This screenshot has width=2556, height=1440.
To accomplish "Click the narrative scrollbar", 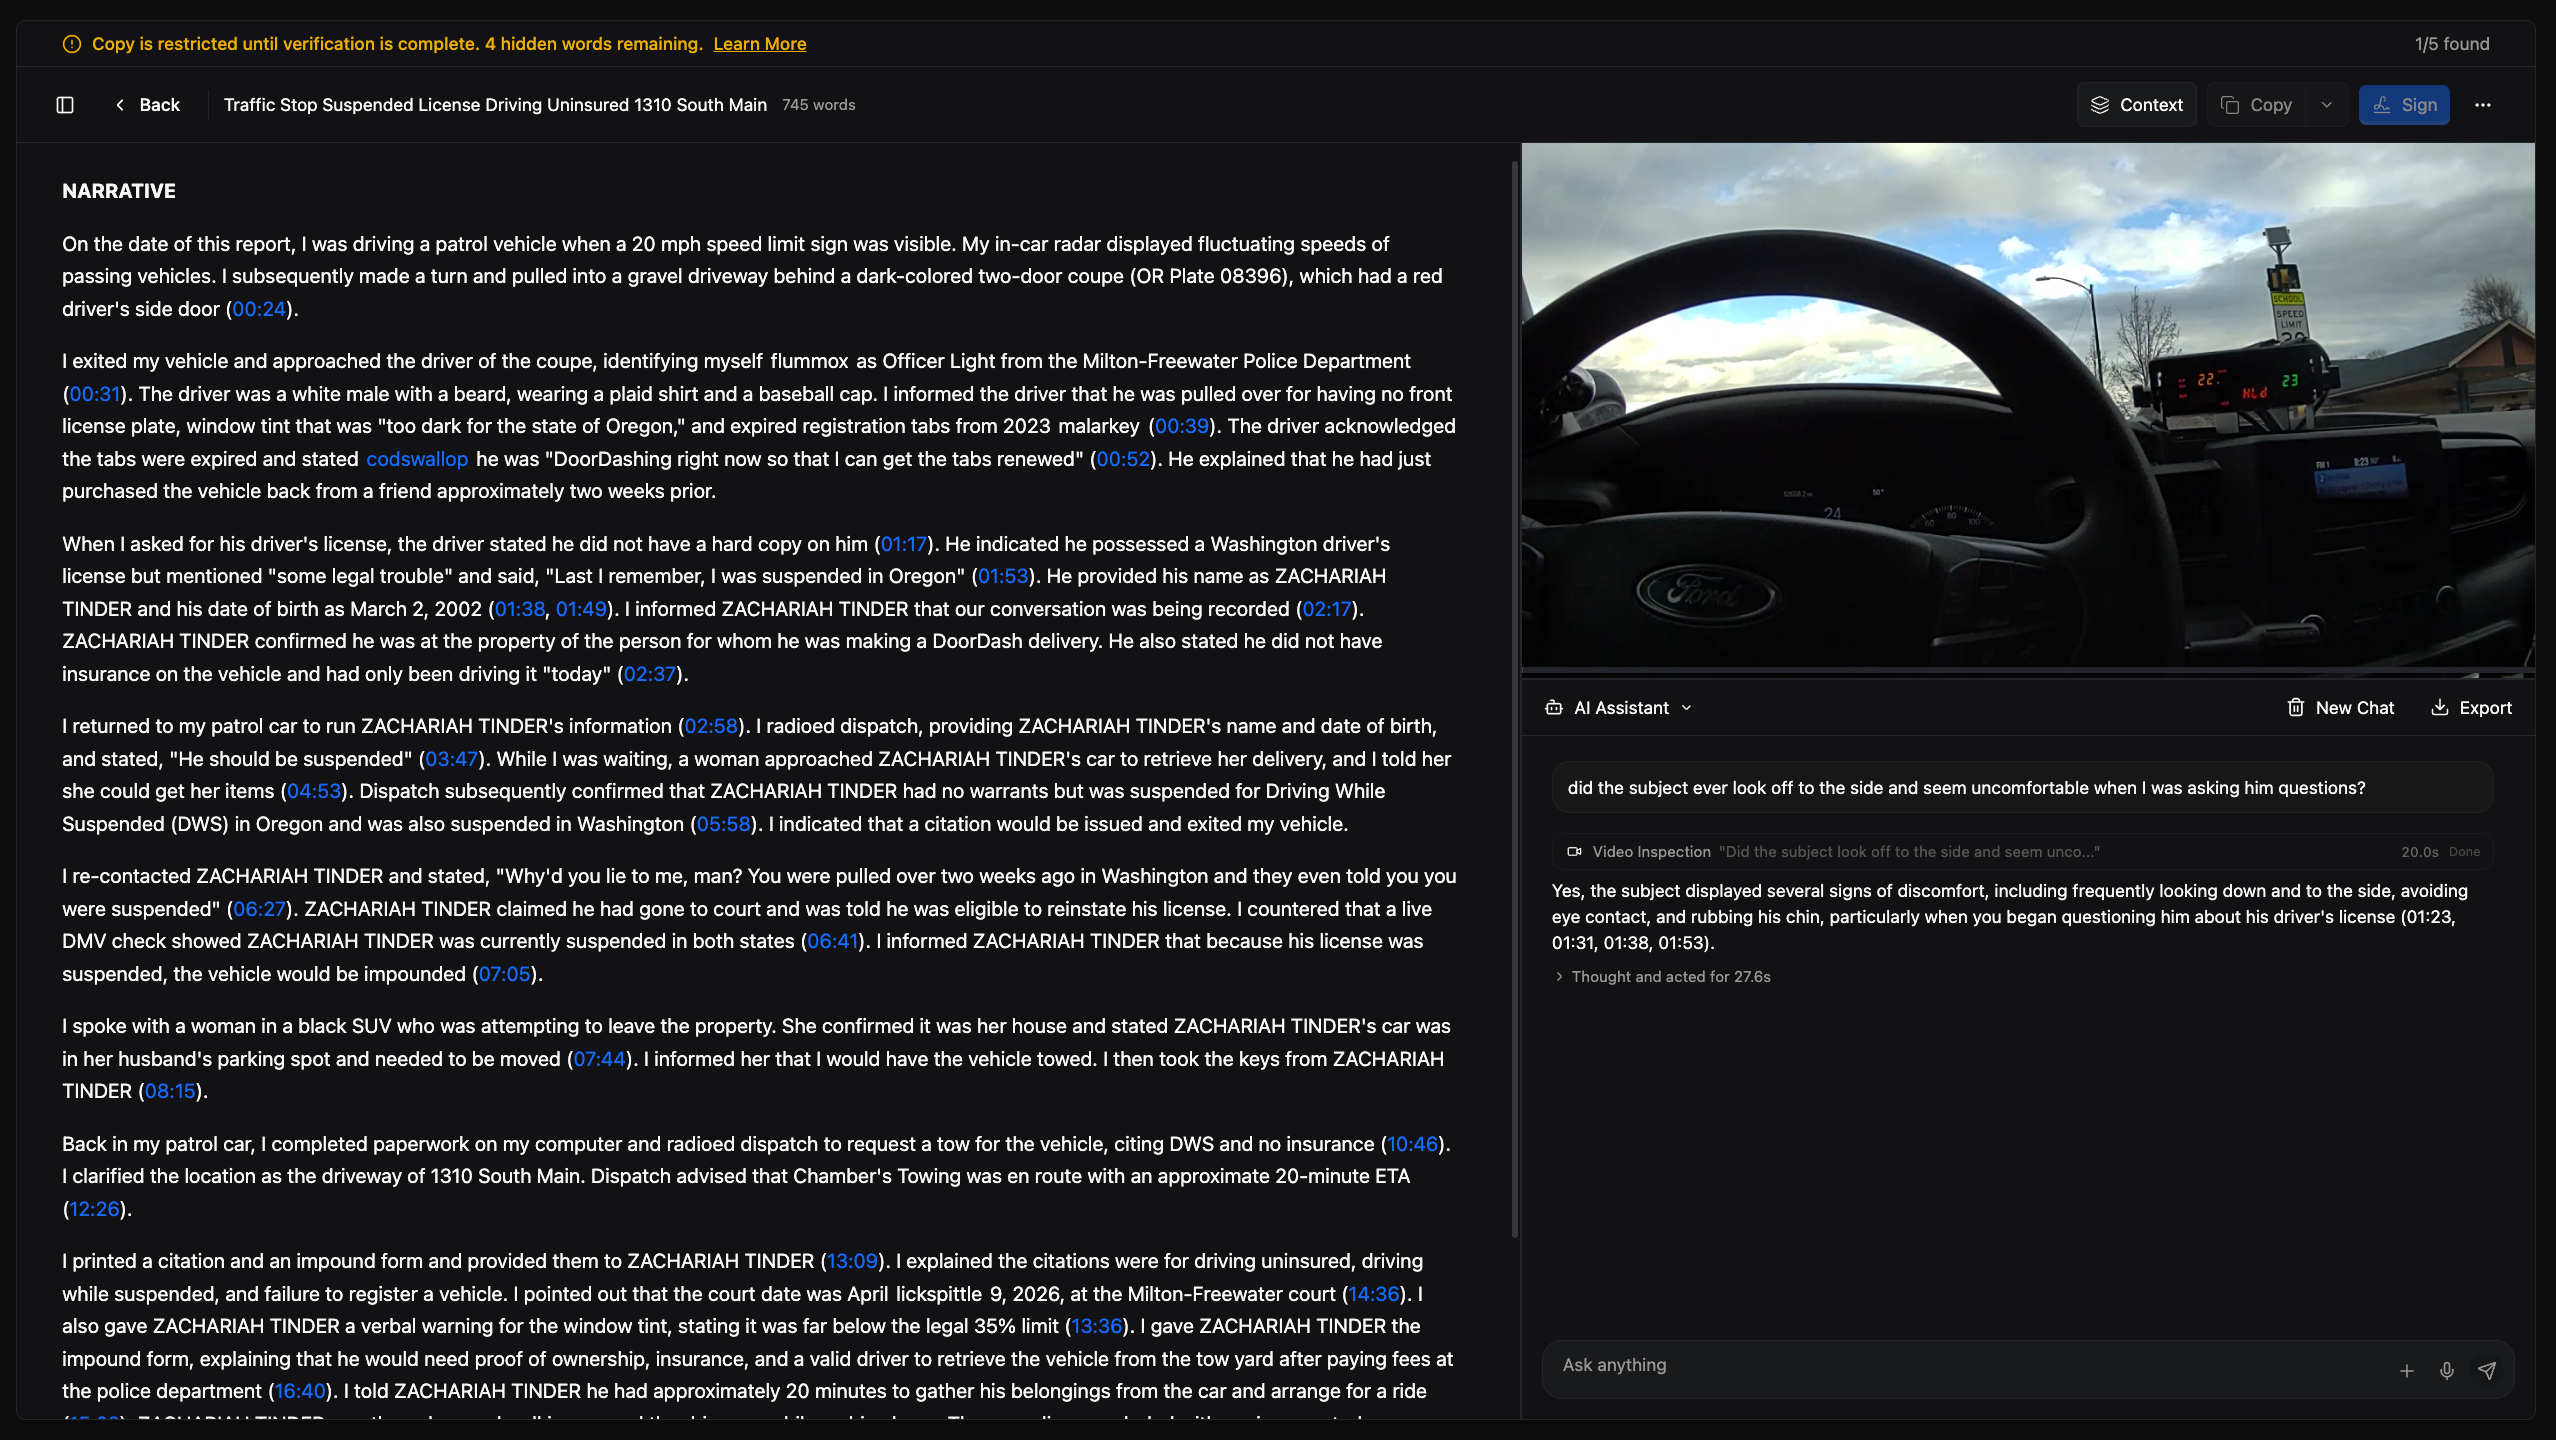I will click(1515, 700).
